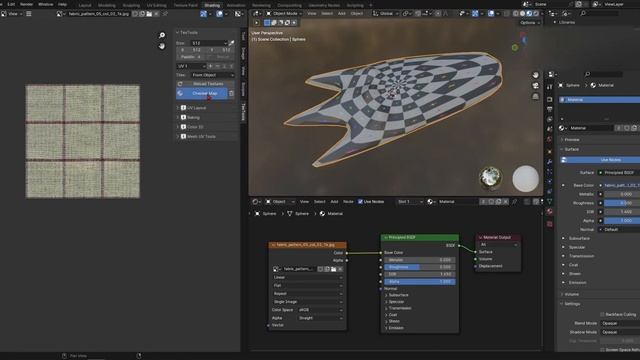The image size is (640, 360).
Task: Select solid shading mode icon
Action: [x=522, y=13]
